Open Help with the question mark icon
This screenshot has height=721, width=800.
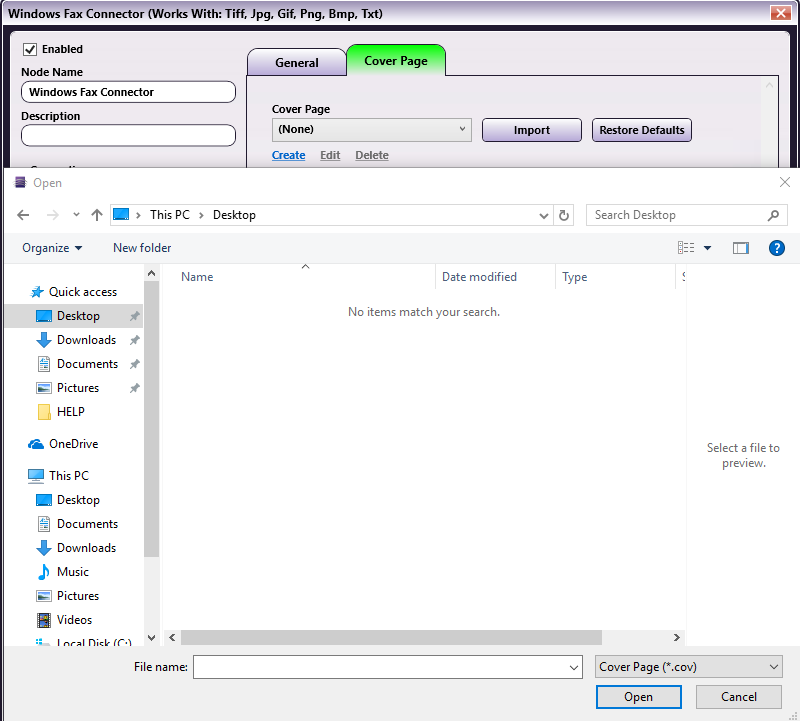tap(777, 248)
